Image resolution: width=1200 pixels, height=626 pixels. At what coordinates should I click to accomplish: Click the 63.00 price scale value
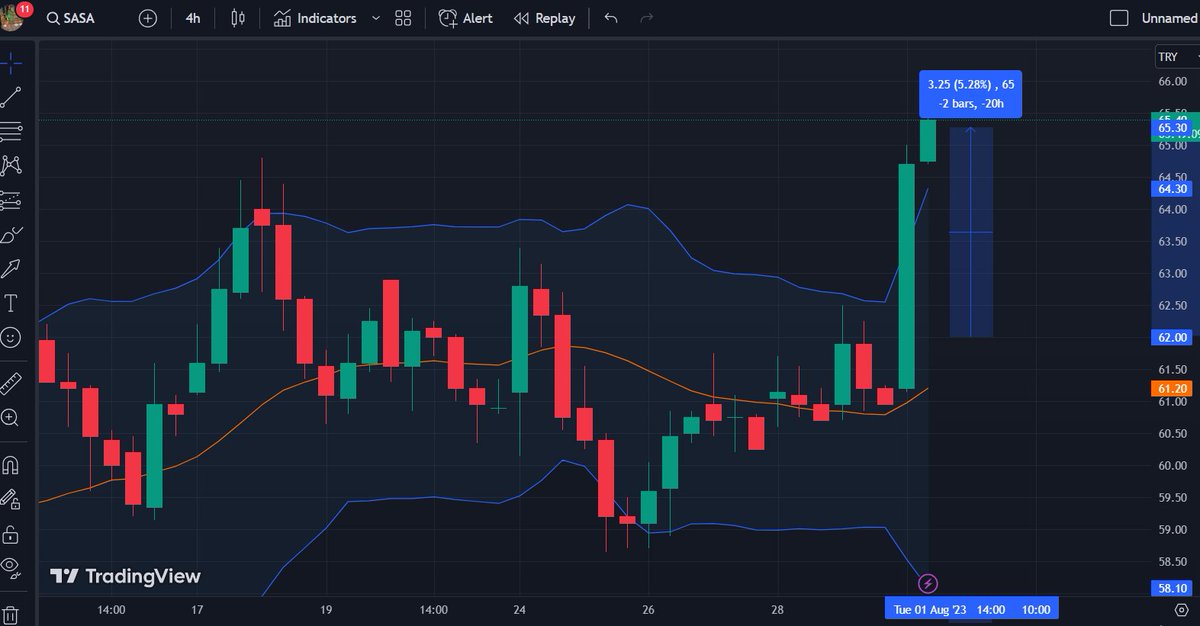1172,273
